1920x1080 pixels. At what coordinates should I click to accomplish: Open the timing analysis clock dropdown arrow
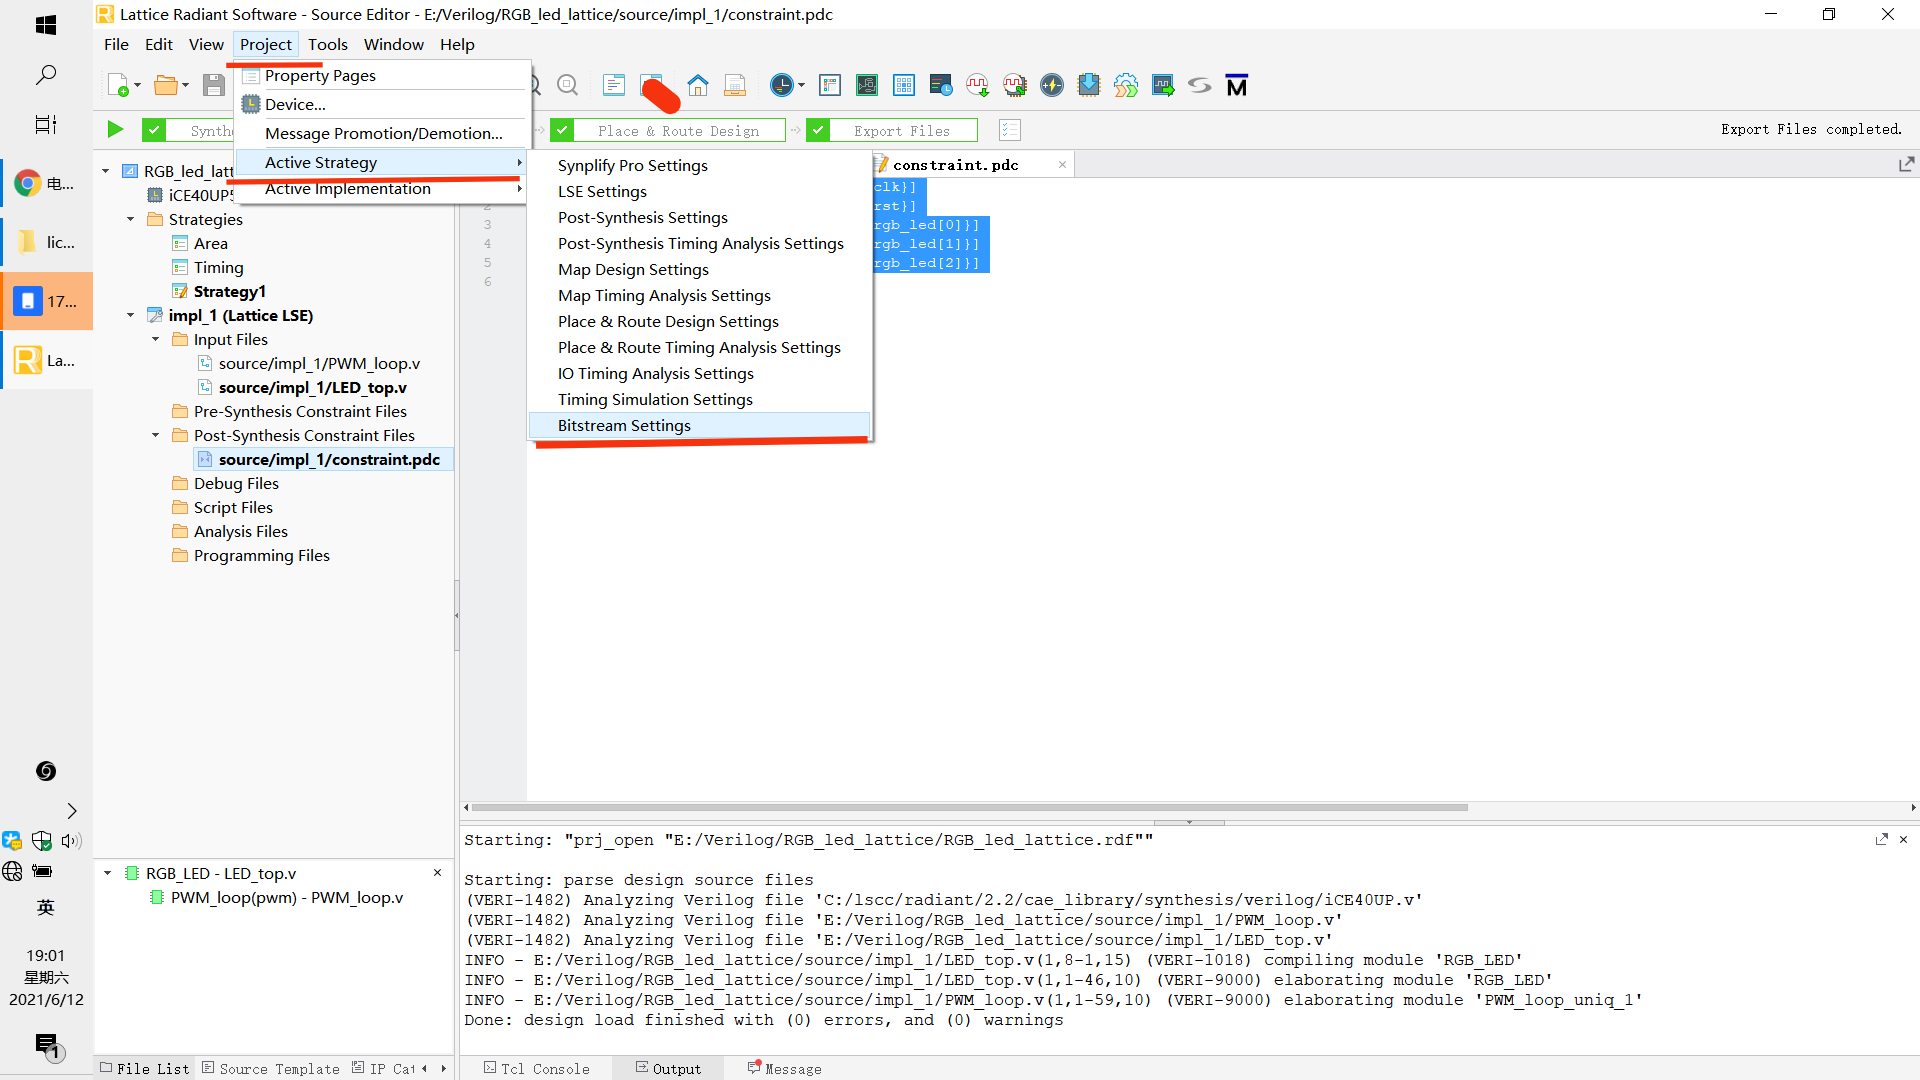pos(801,86)
